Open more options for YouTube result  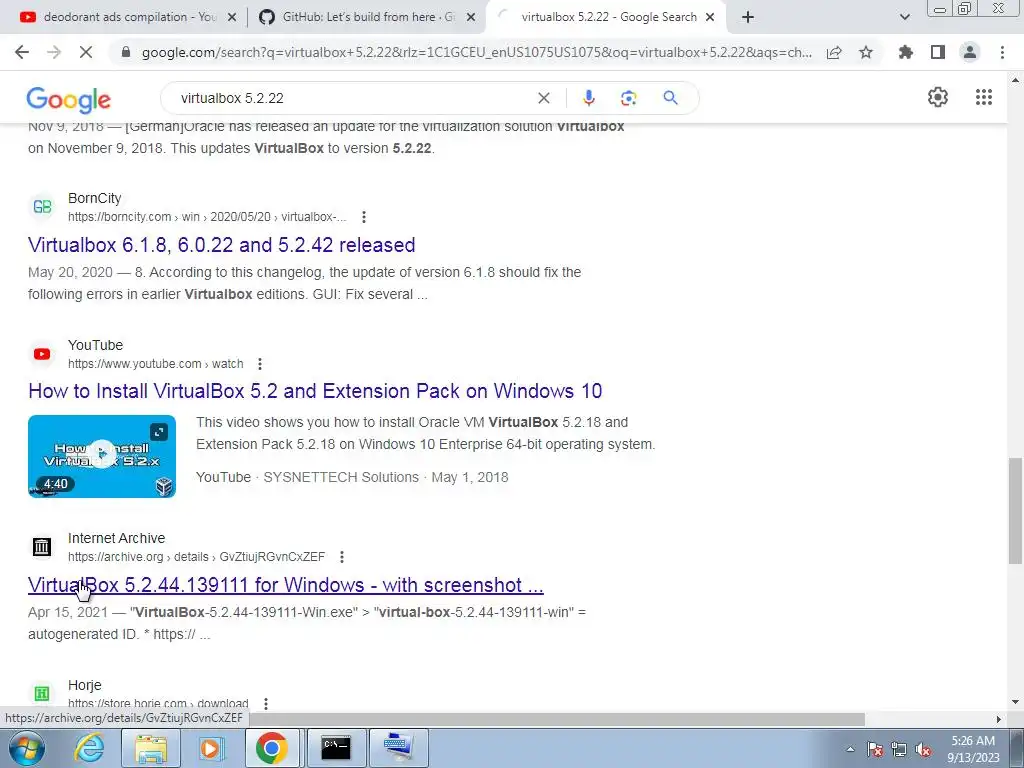tap(260, 364)
